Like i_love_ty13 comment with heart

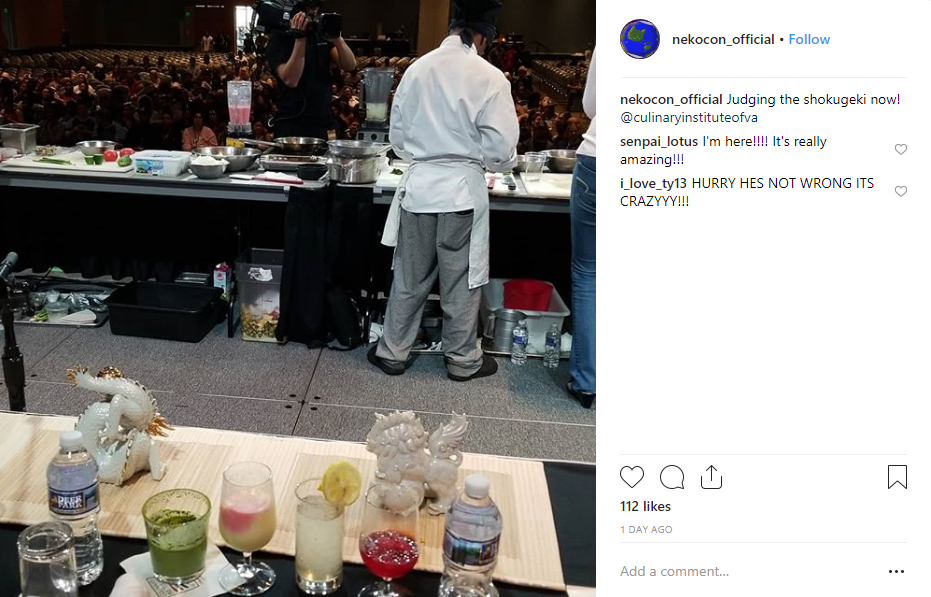pos(901,191)
